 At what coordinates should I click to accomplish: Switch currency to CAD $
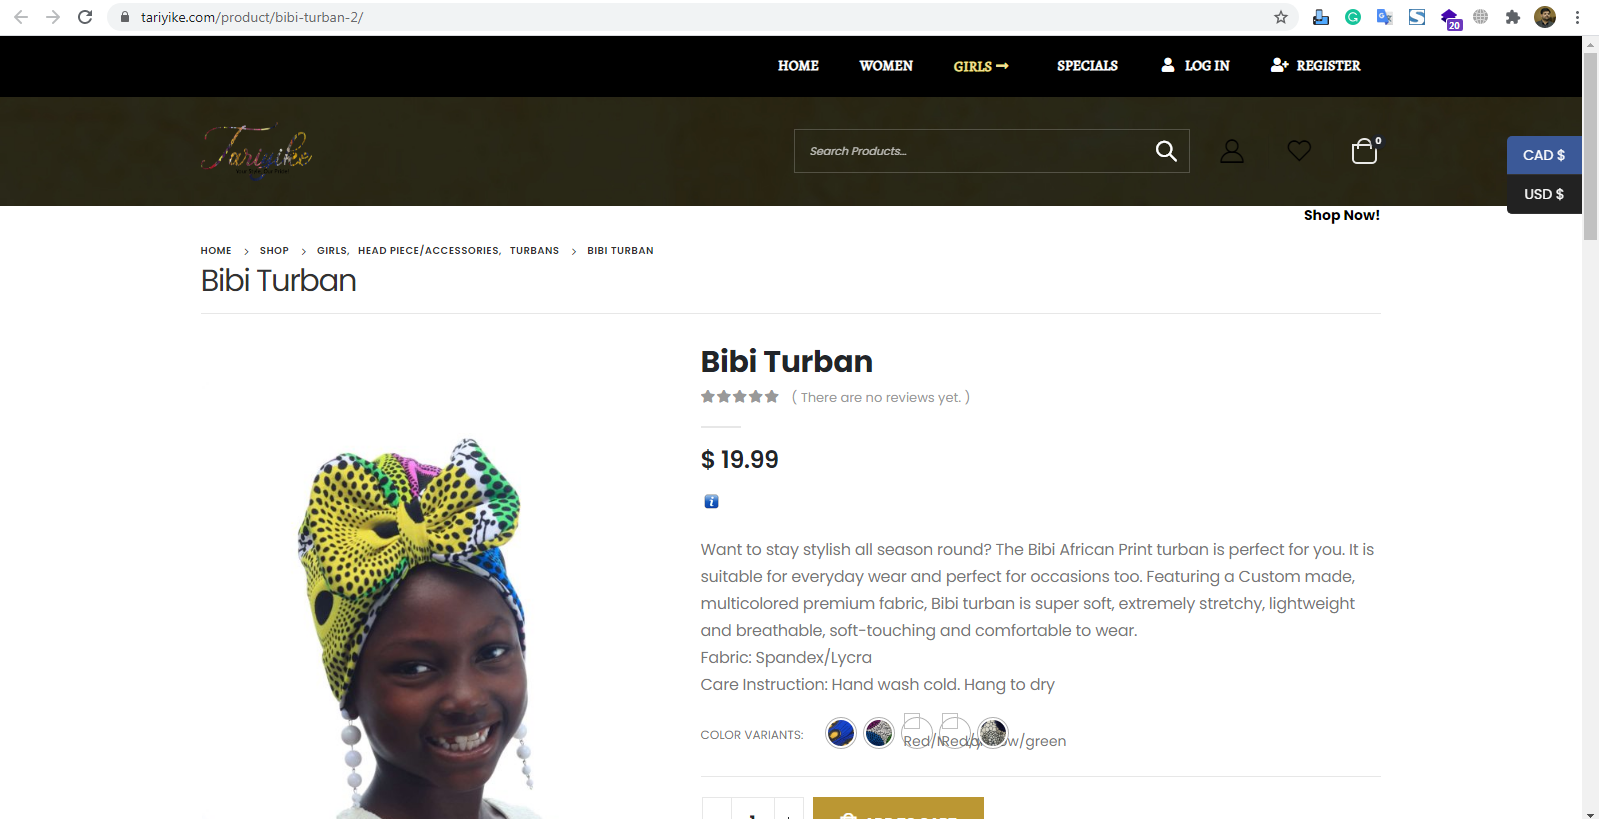click(1544, 155)
